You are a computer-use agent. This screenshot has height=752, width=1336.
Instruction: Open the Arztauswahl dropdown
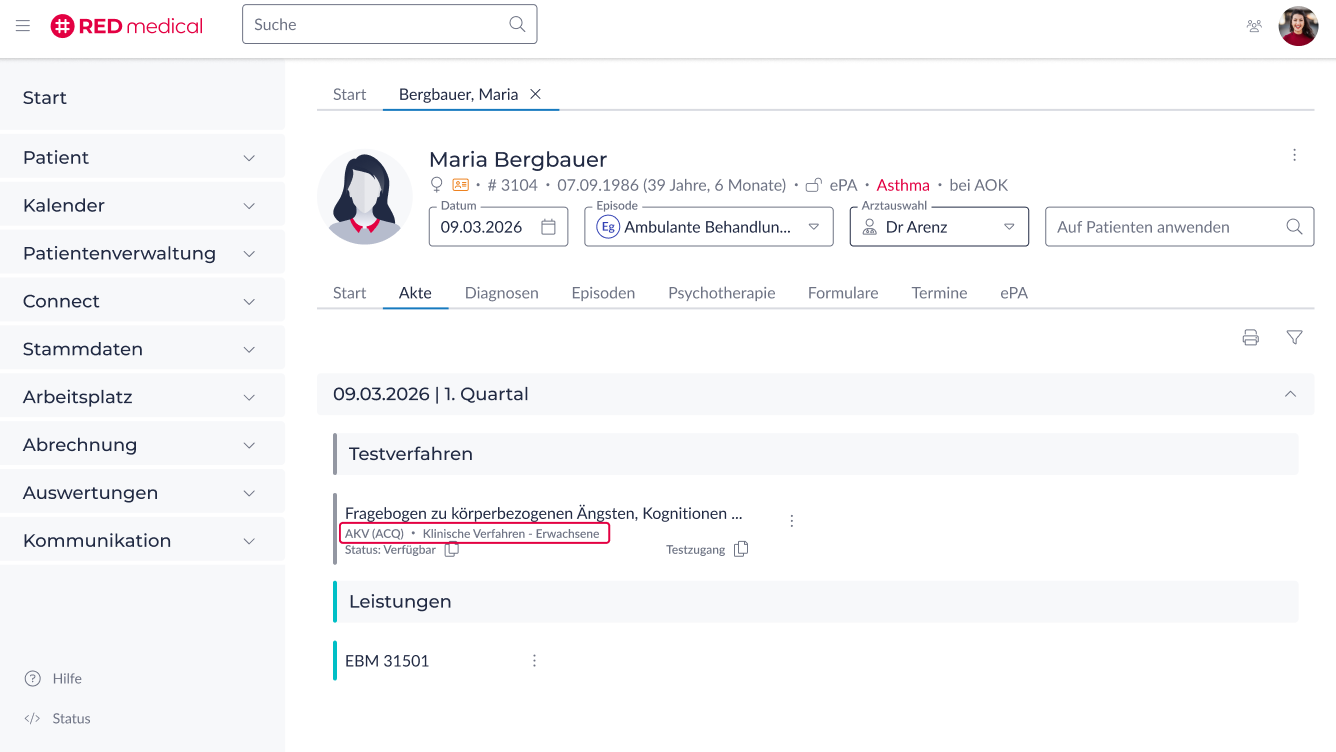pos(1009,227)
